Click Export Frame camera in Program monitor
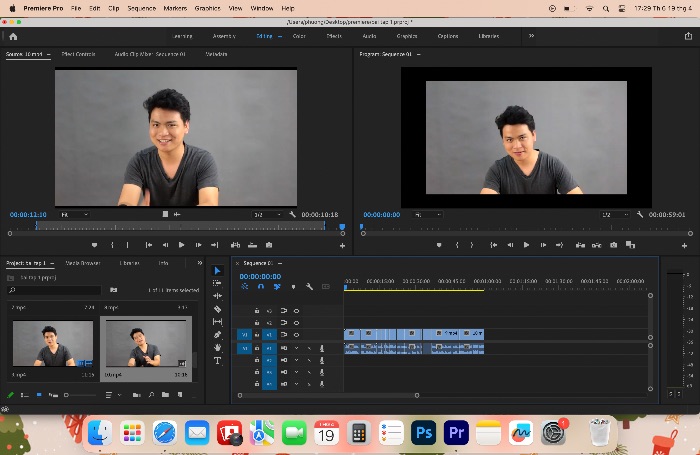700x455 pixels. 614,245
